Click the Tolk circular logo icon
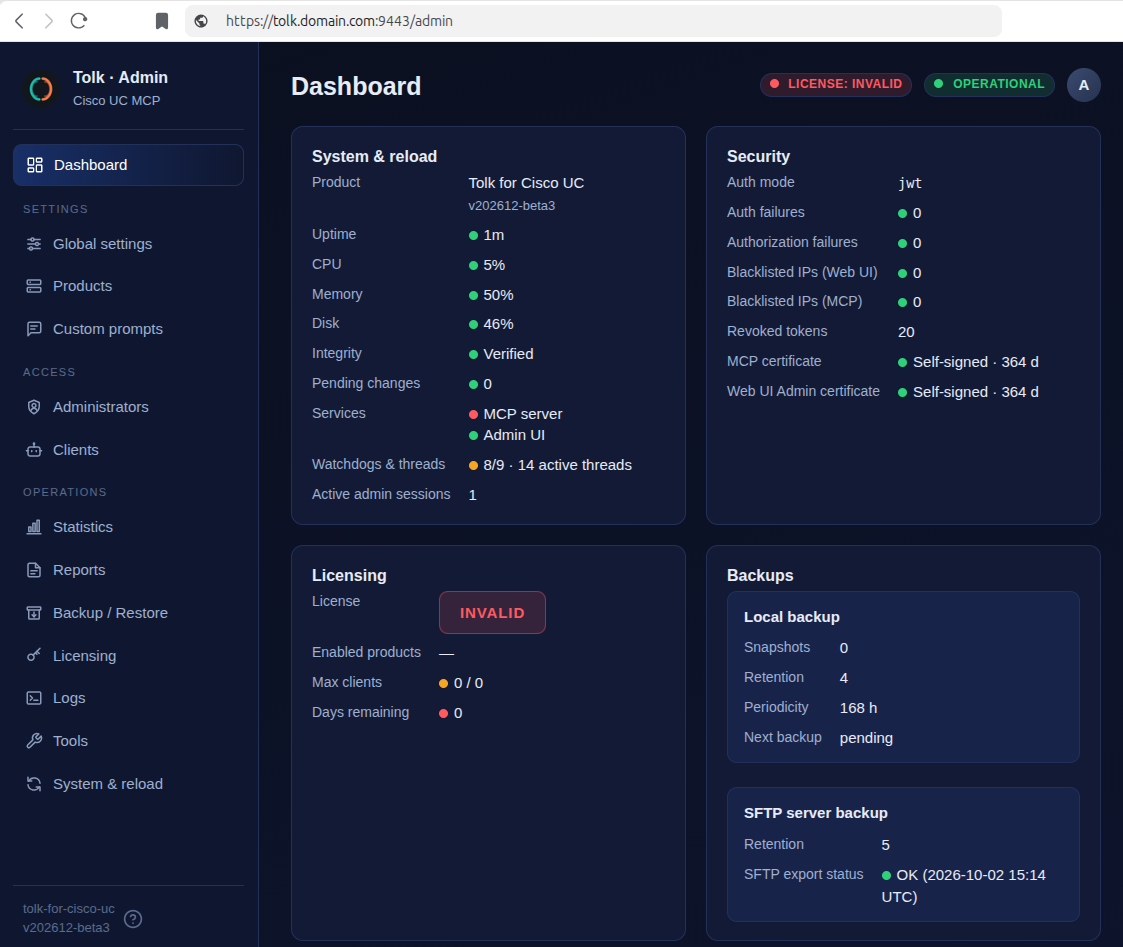Screen dimensions: 1123x947 (x=41, y=88)
